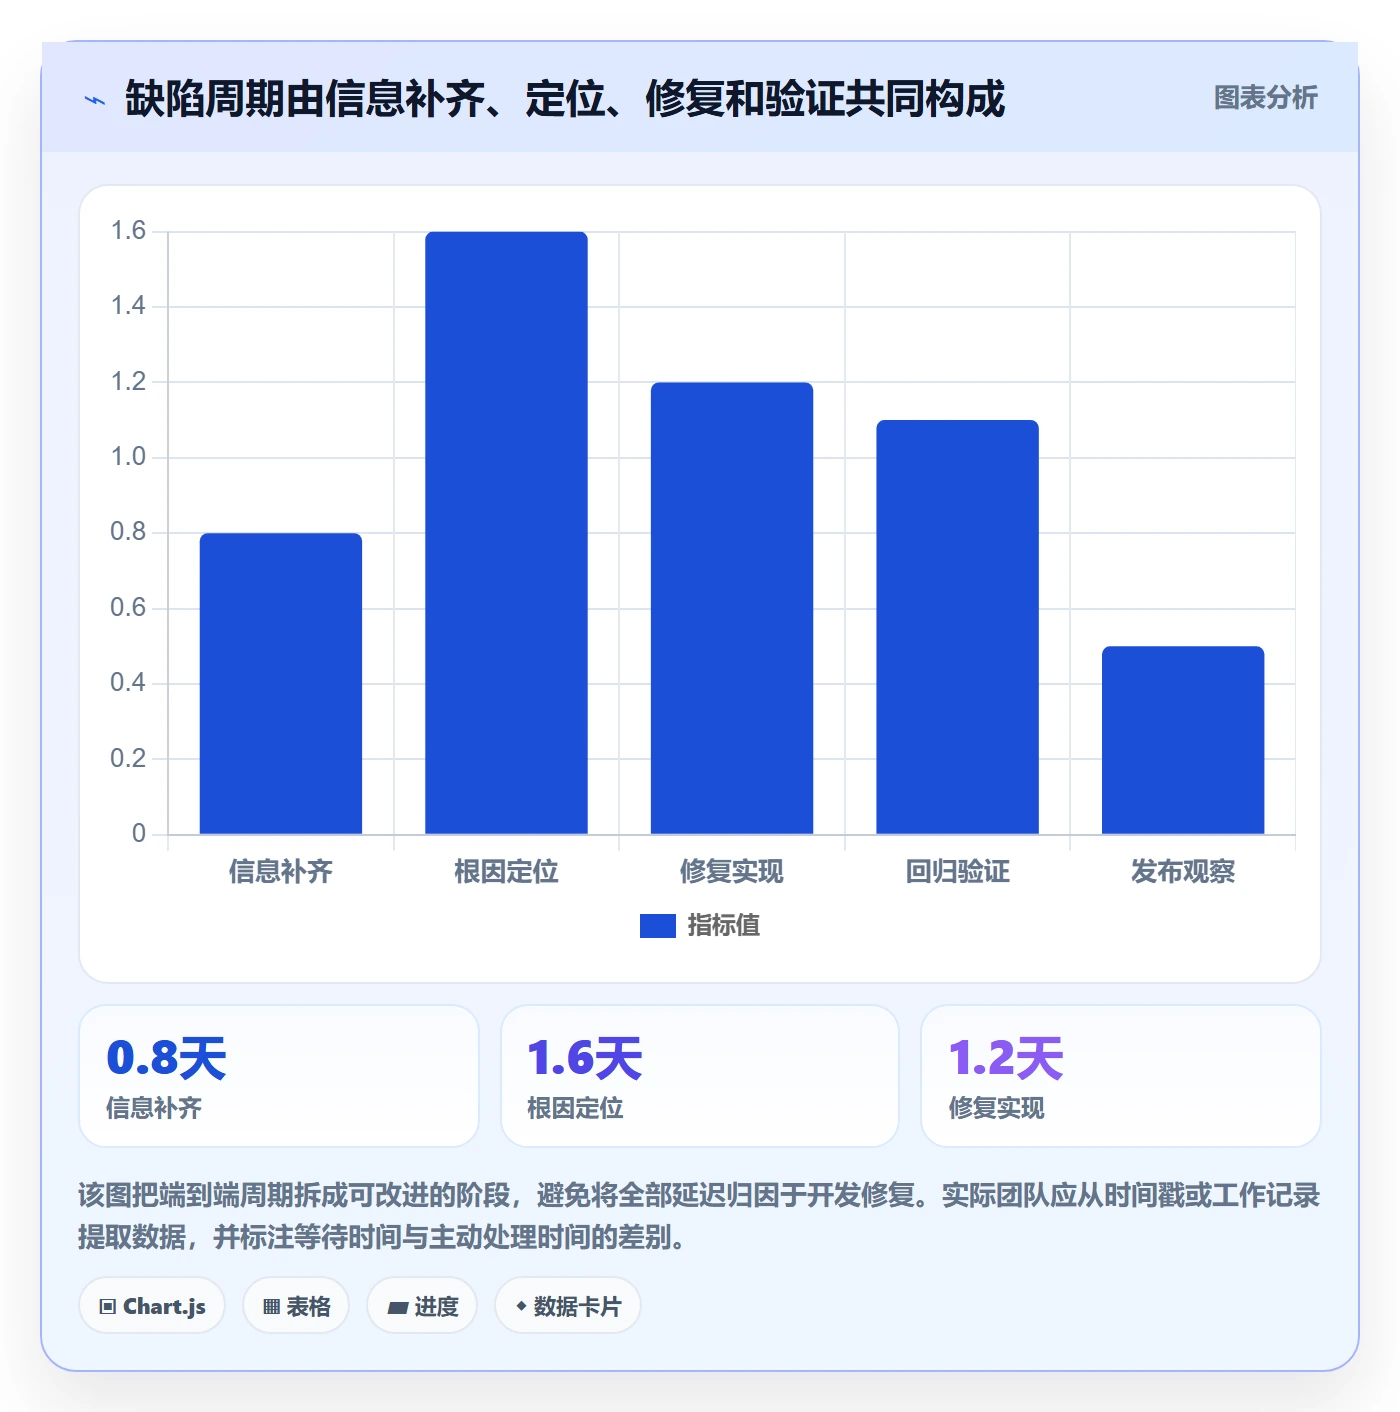This screenshot has width=1400, height=1412.
Task: Click the 表格 tag chip
Action: pos(296,1306)
